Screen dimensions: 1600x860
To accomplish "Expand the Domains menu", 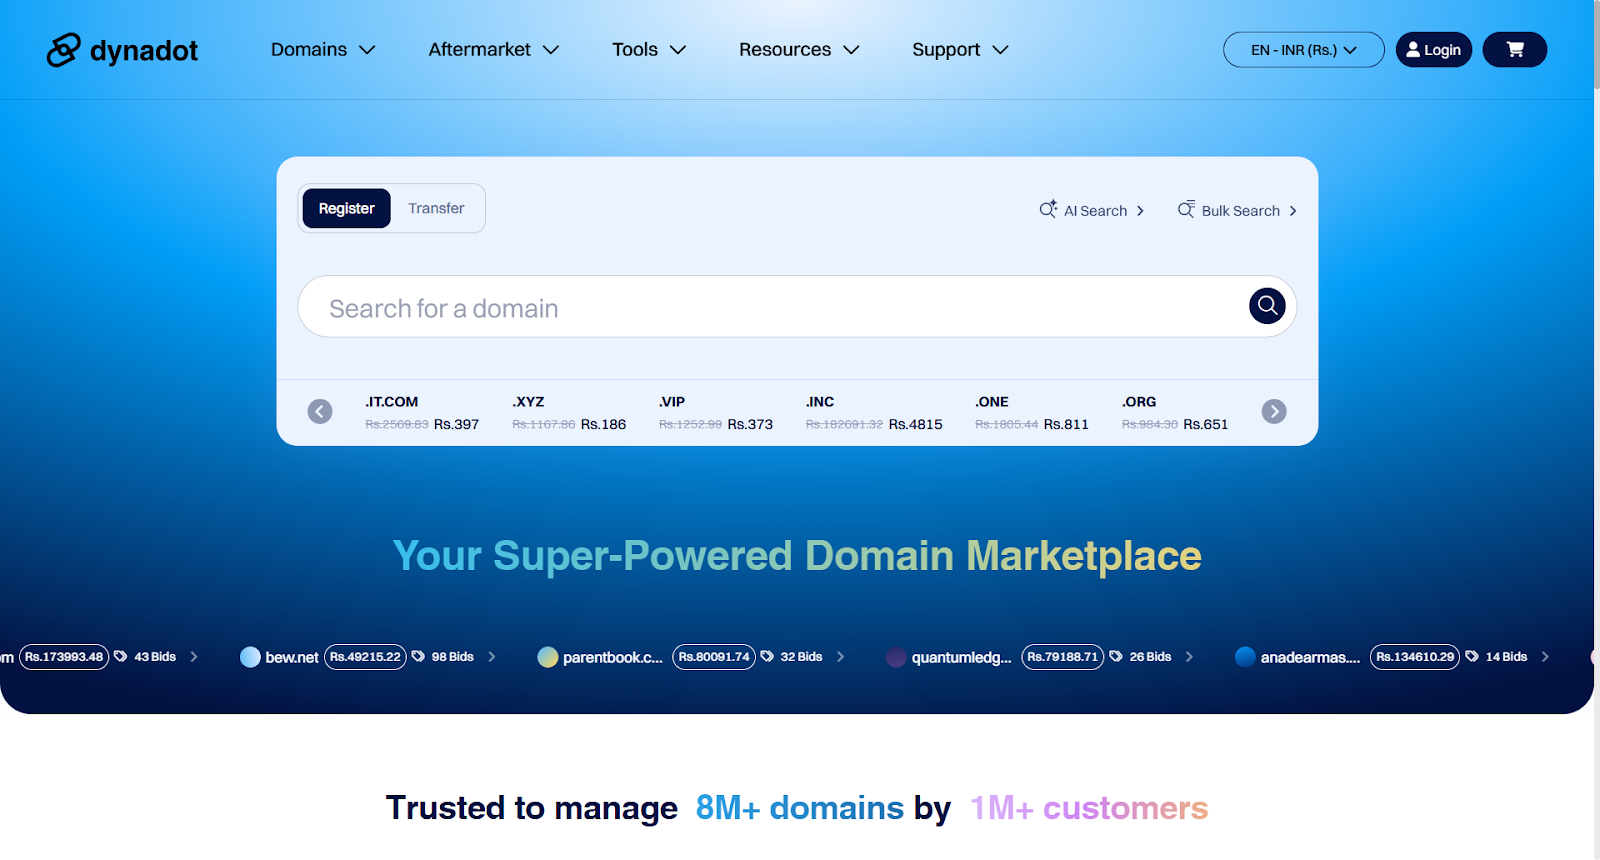I will [x=322, y=50].
